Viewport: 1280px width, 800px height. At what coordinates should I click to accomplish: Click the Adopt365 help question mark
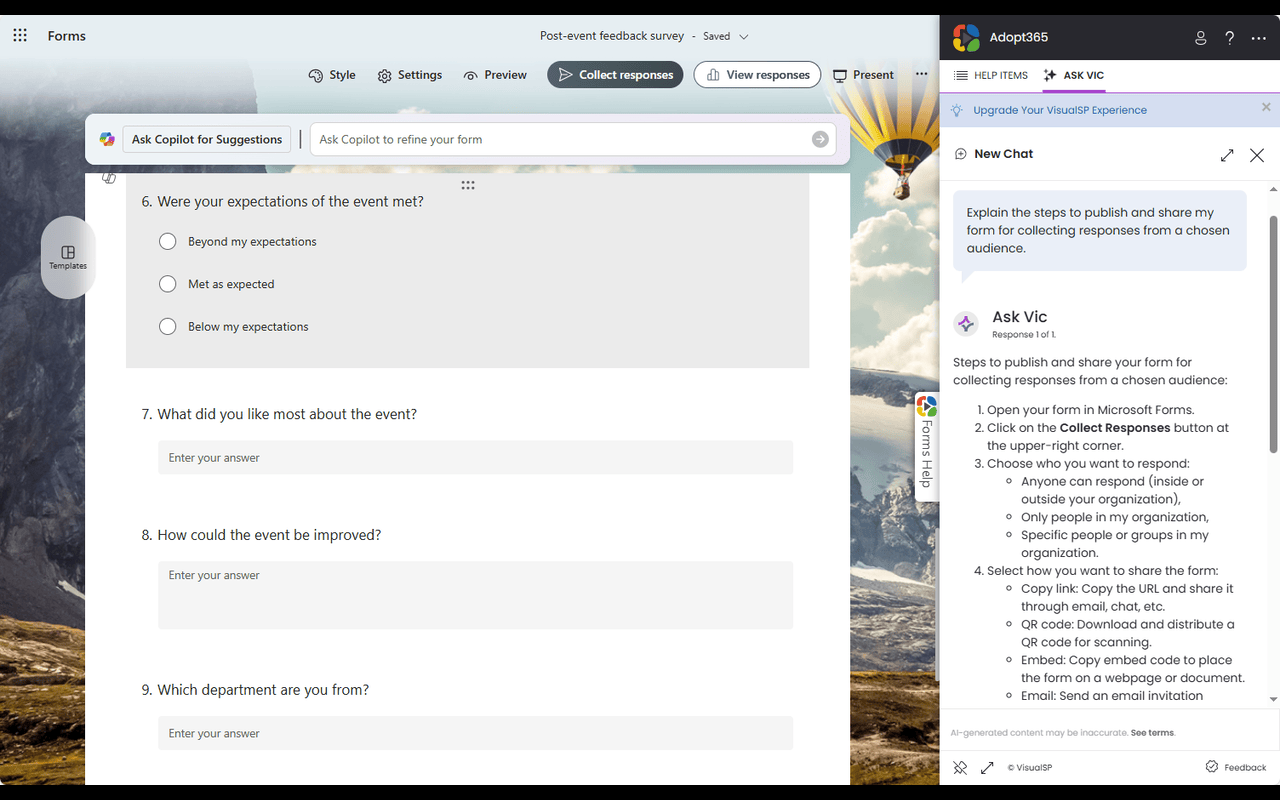(x=1230, y=38)
